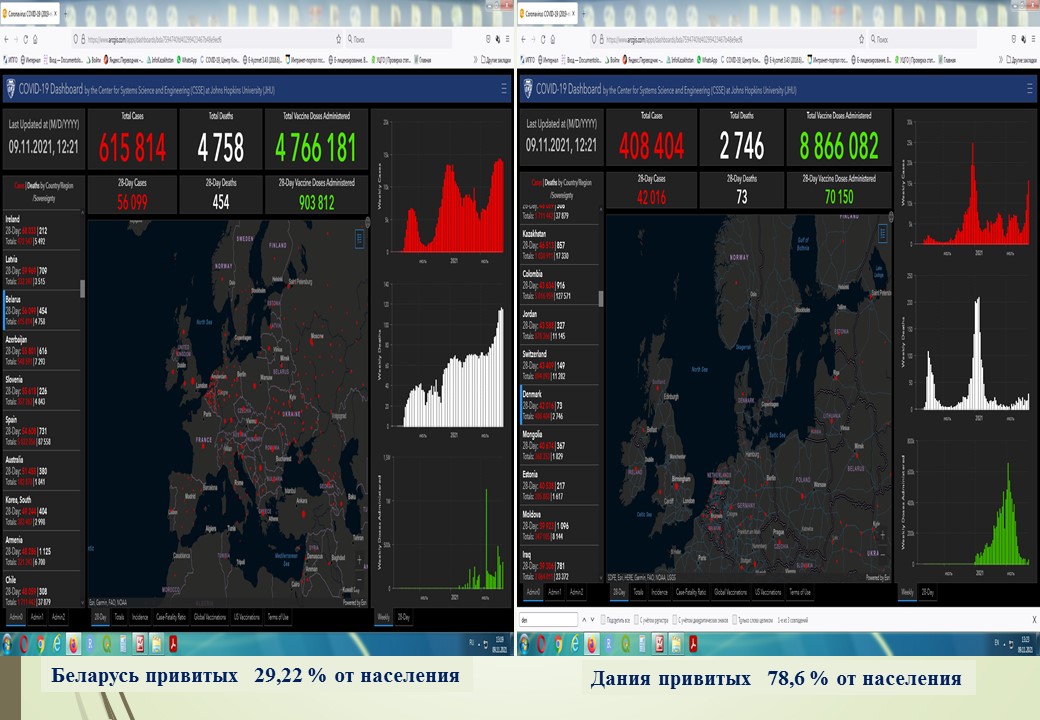This screenshot has width=1040, height=720.
Task: Expand bookmarks overflow chevron in the left window
Action: (475, 60)
